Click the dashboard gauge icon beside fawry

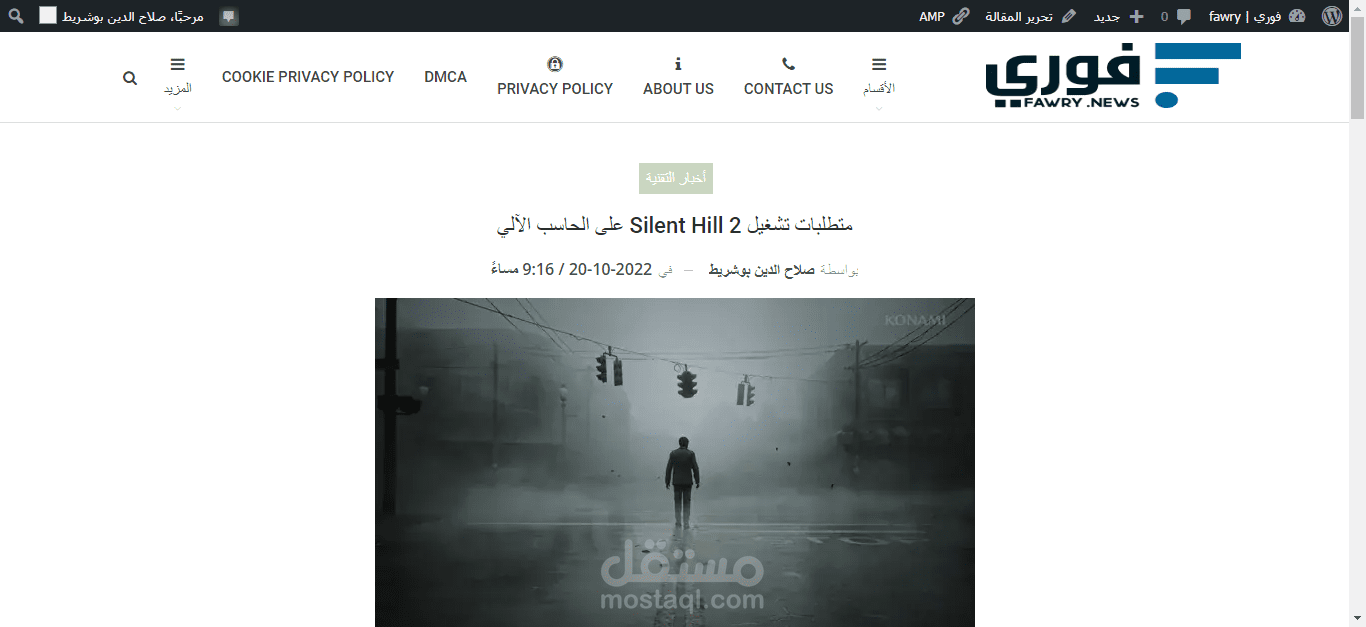point(1297,16)
